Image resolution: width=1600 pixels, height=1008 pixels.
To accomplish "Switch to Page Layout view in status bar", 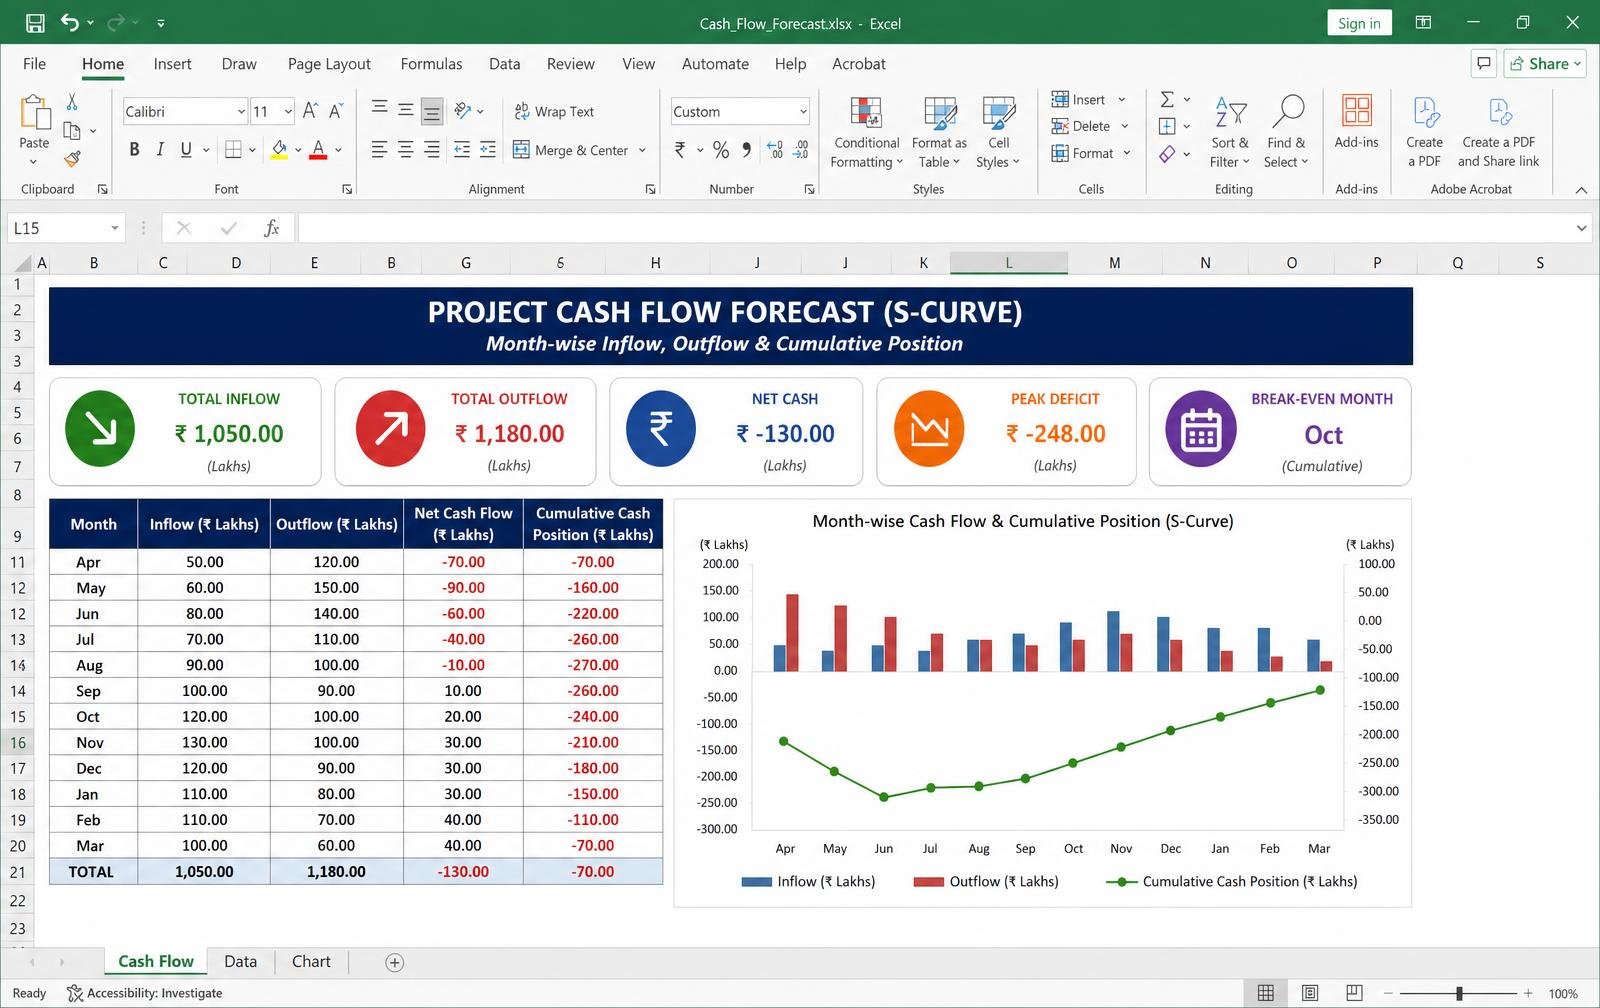I will pyautogui.click(x=1310, y=993).
